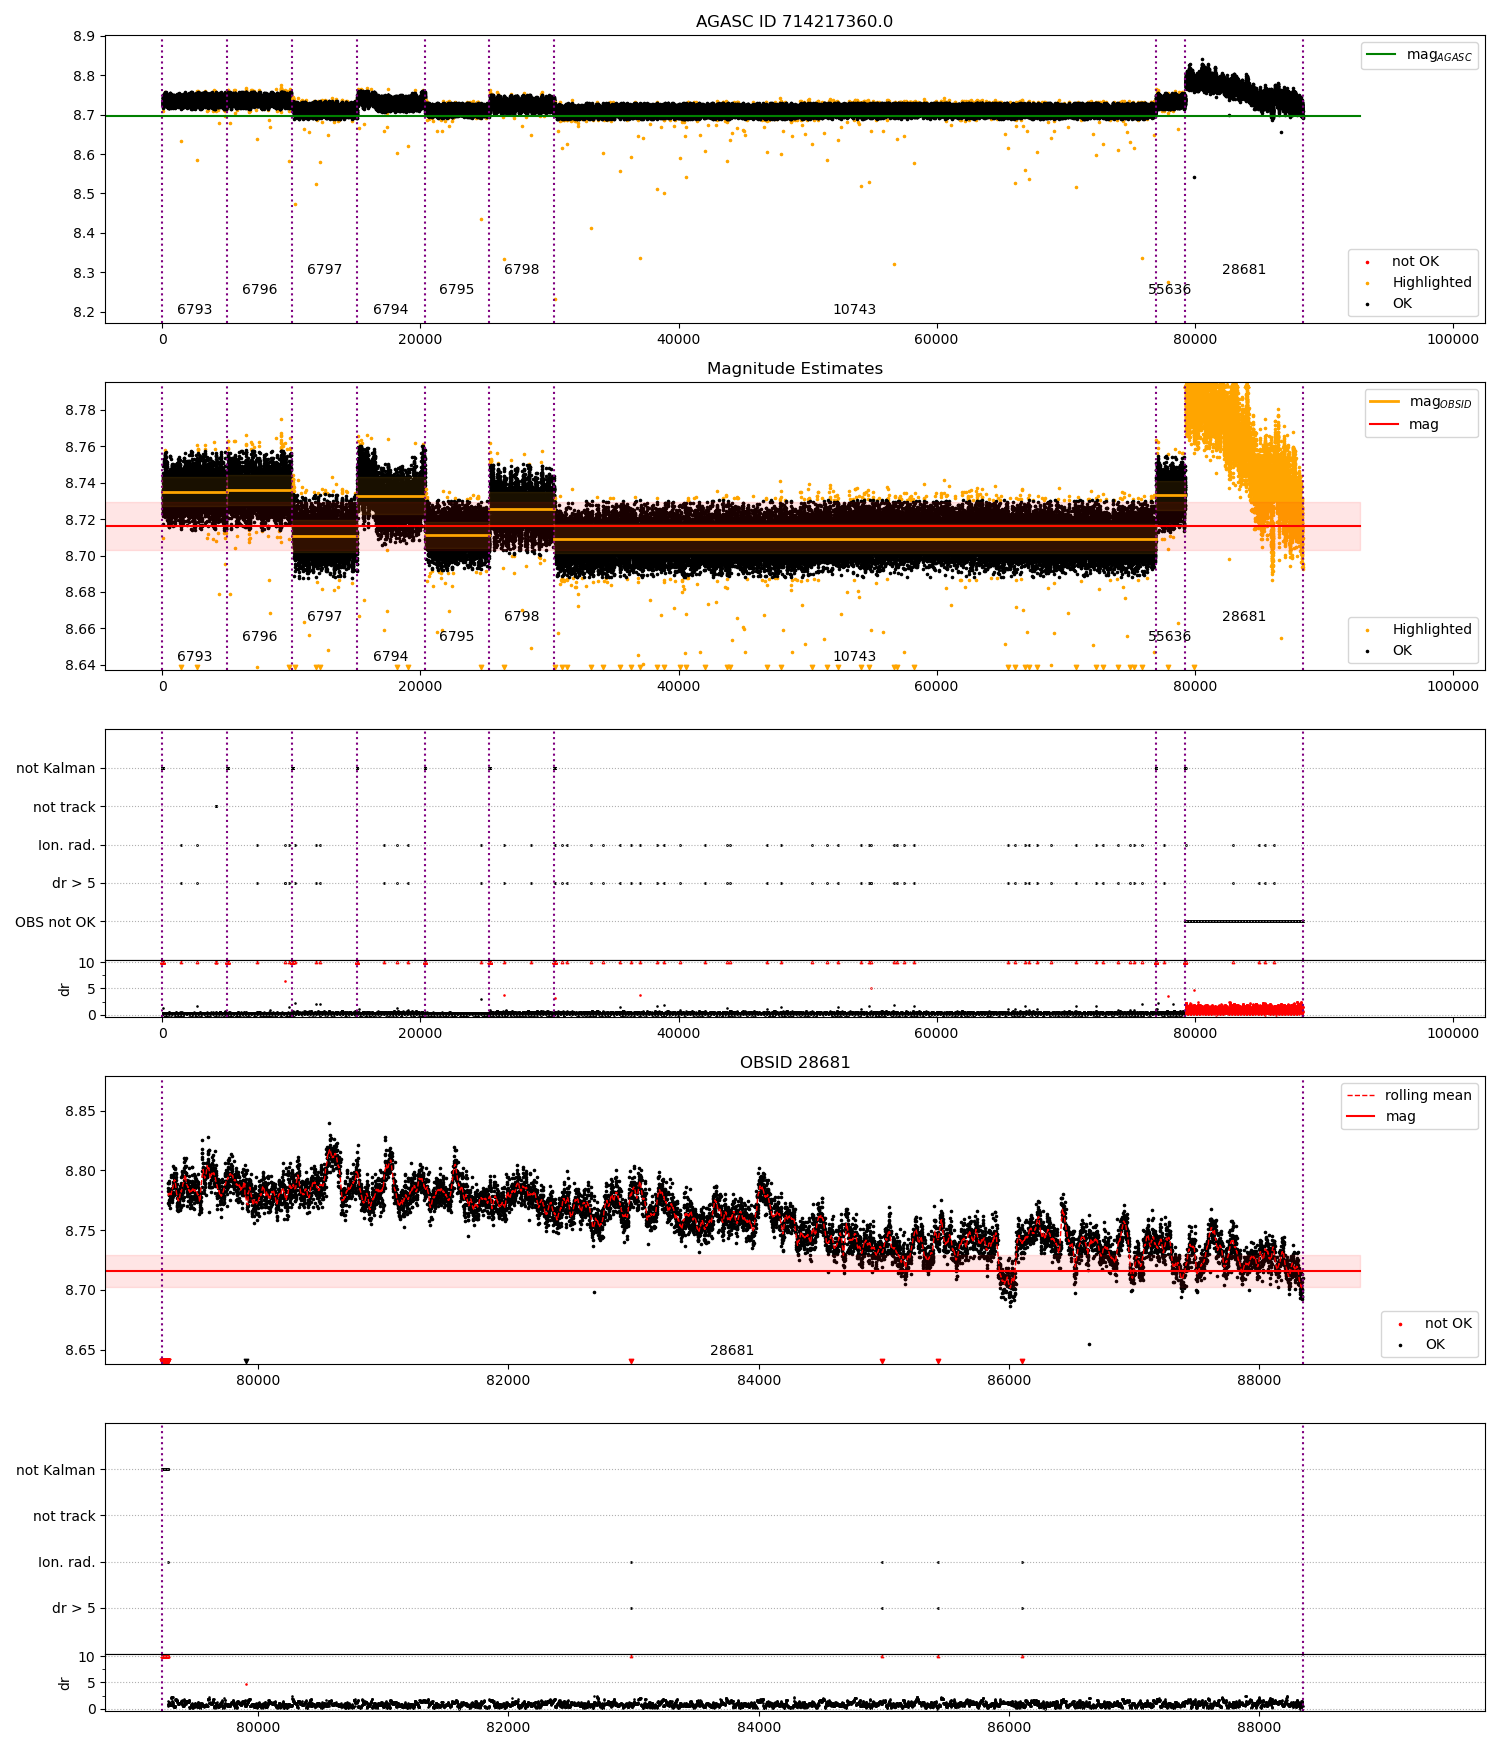Click the 8.68 y-axis tick label

point(80,592)
